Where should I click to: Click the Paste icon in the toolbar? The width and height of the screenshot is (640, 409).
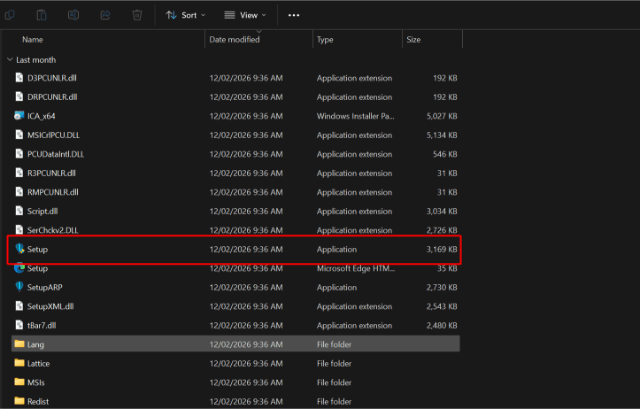pos(43,15)
